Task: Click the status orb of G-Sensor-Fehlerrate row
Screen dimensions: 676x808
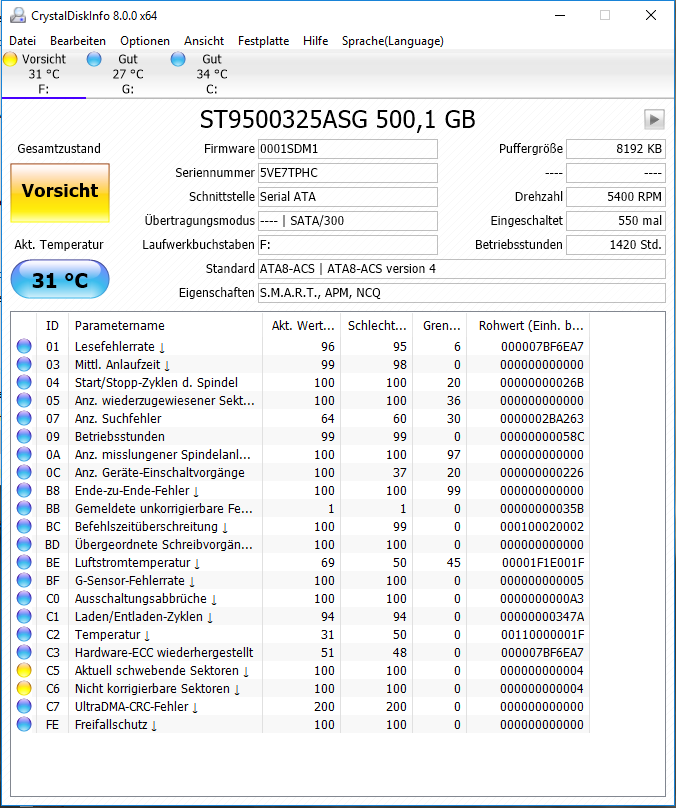Action: (24, 580)
